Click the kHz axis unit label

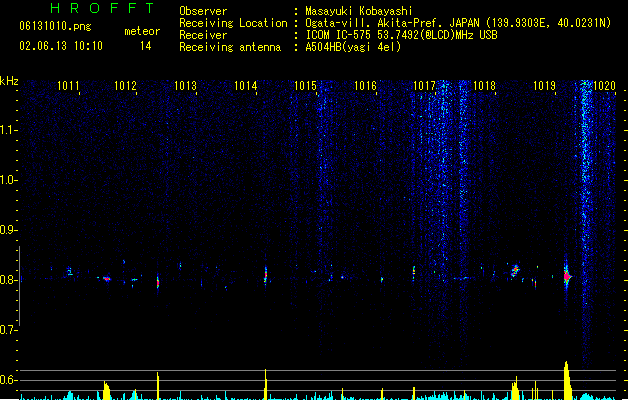pyautogui.click(x=9, y=81)
